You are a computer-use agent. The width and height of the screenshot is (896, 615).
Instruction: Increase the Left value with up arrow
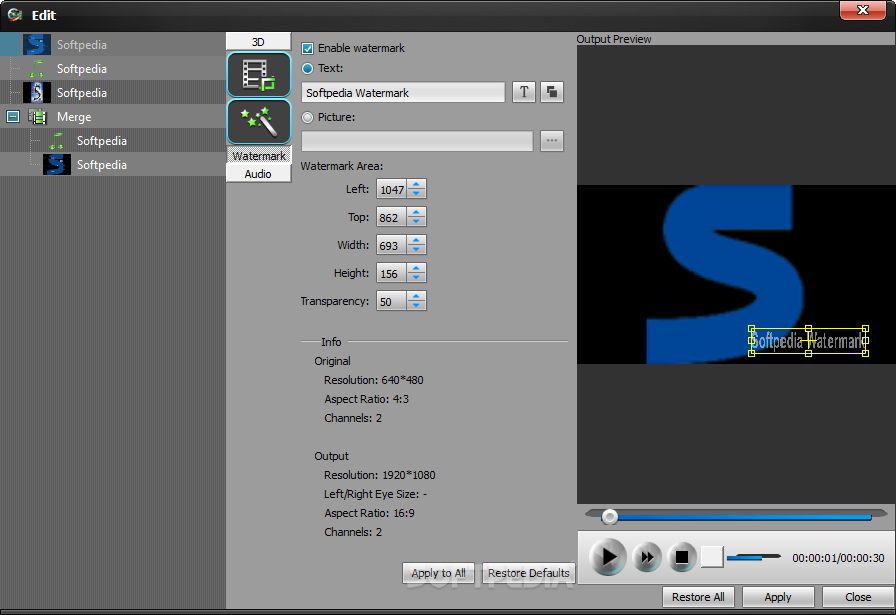[x=417, y=184]
